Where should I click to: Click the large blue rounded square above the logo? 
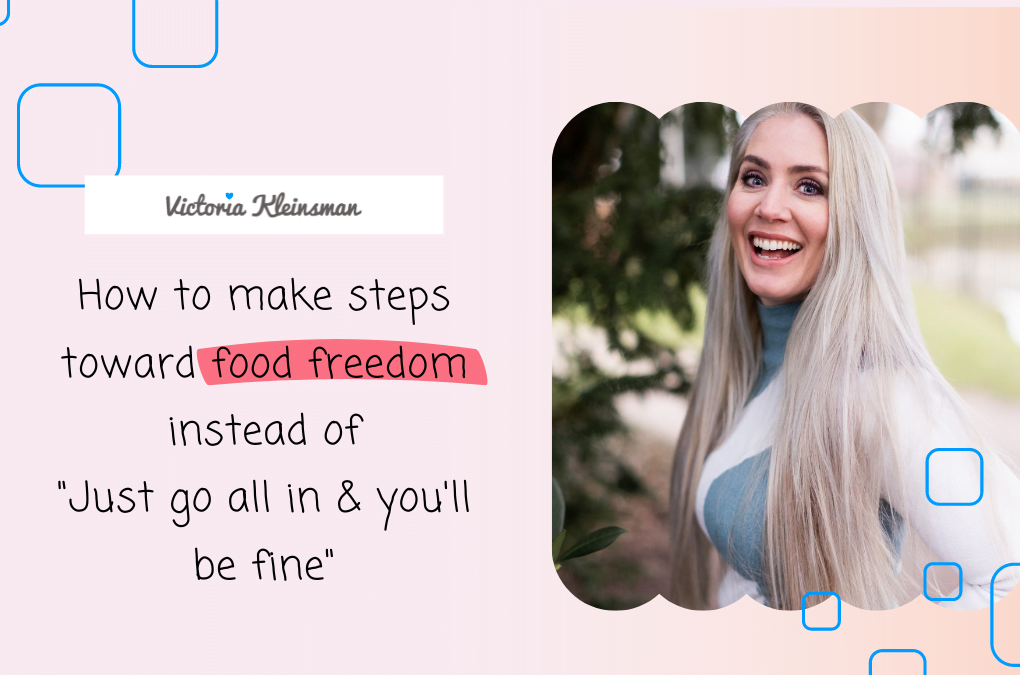pyautogui.click(x=69, y=135)
